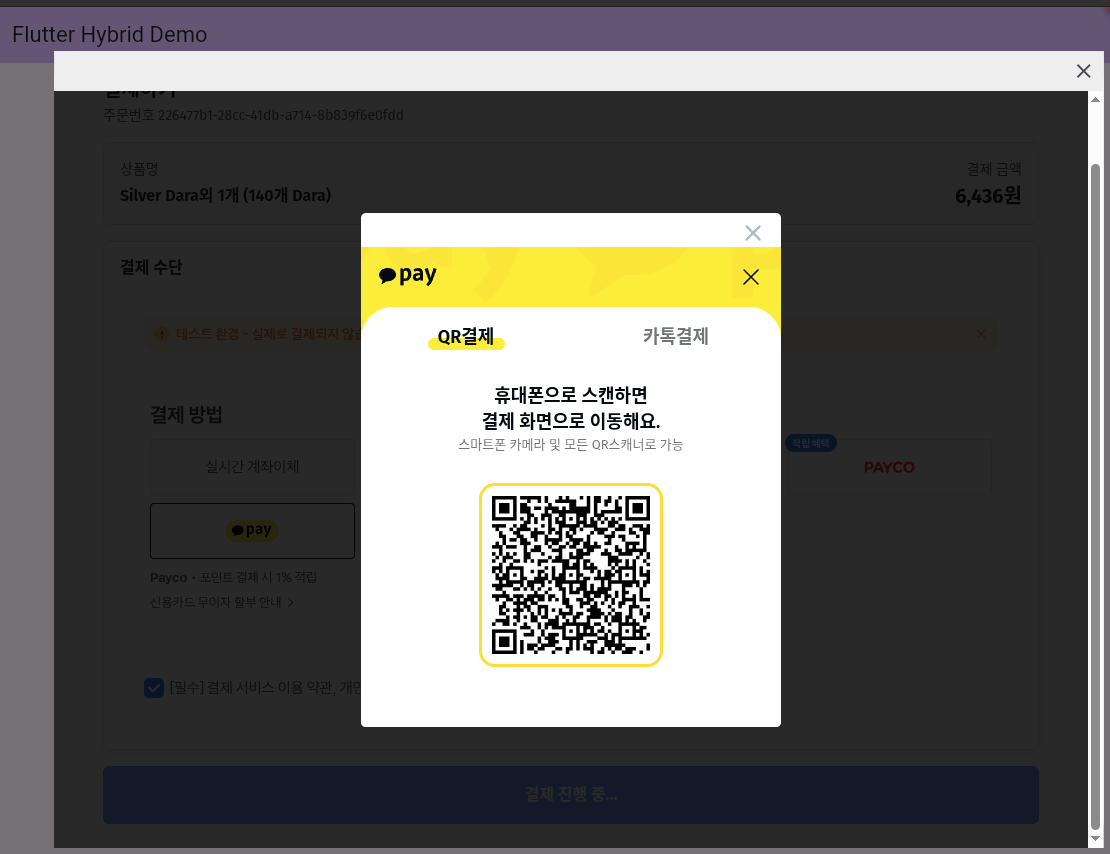Click the scrollbar down arrow
Viewport: 1110px width, 854px height.
(1095, 839)
